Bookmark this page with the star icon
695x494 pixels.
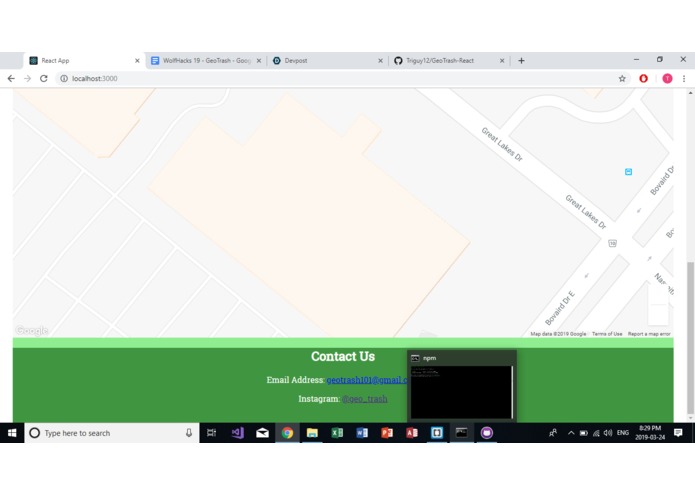(x=622, y=78)
